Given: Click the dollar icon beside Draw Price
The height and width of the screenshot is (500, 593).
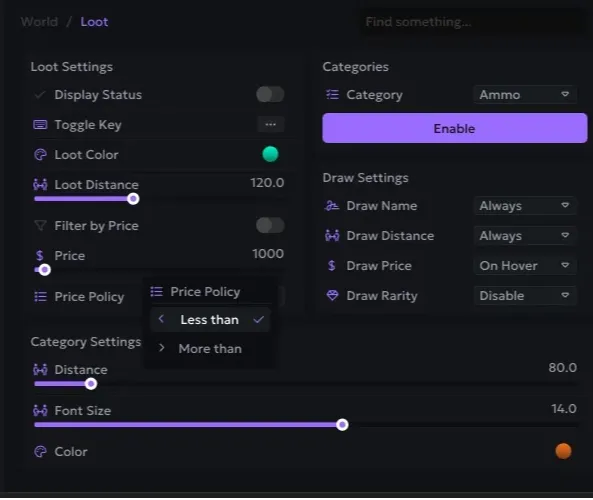Looking at the screenshot, I should [x=332, y=266].
